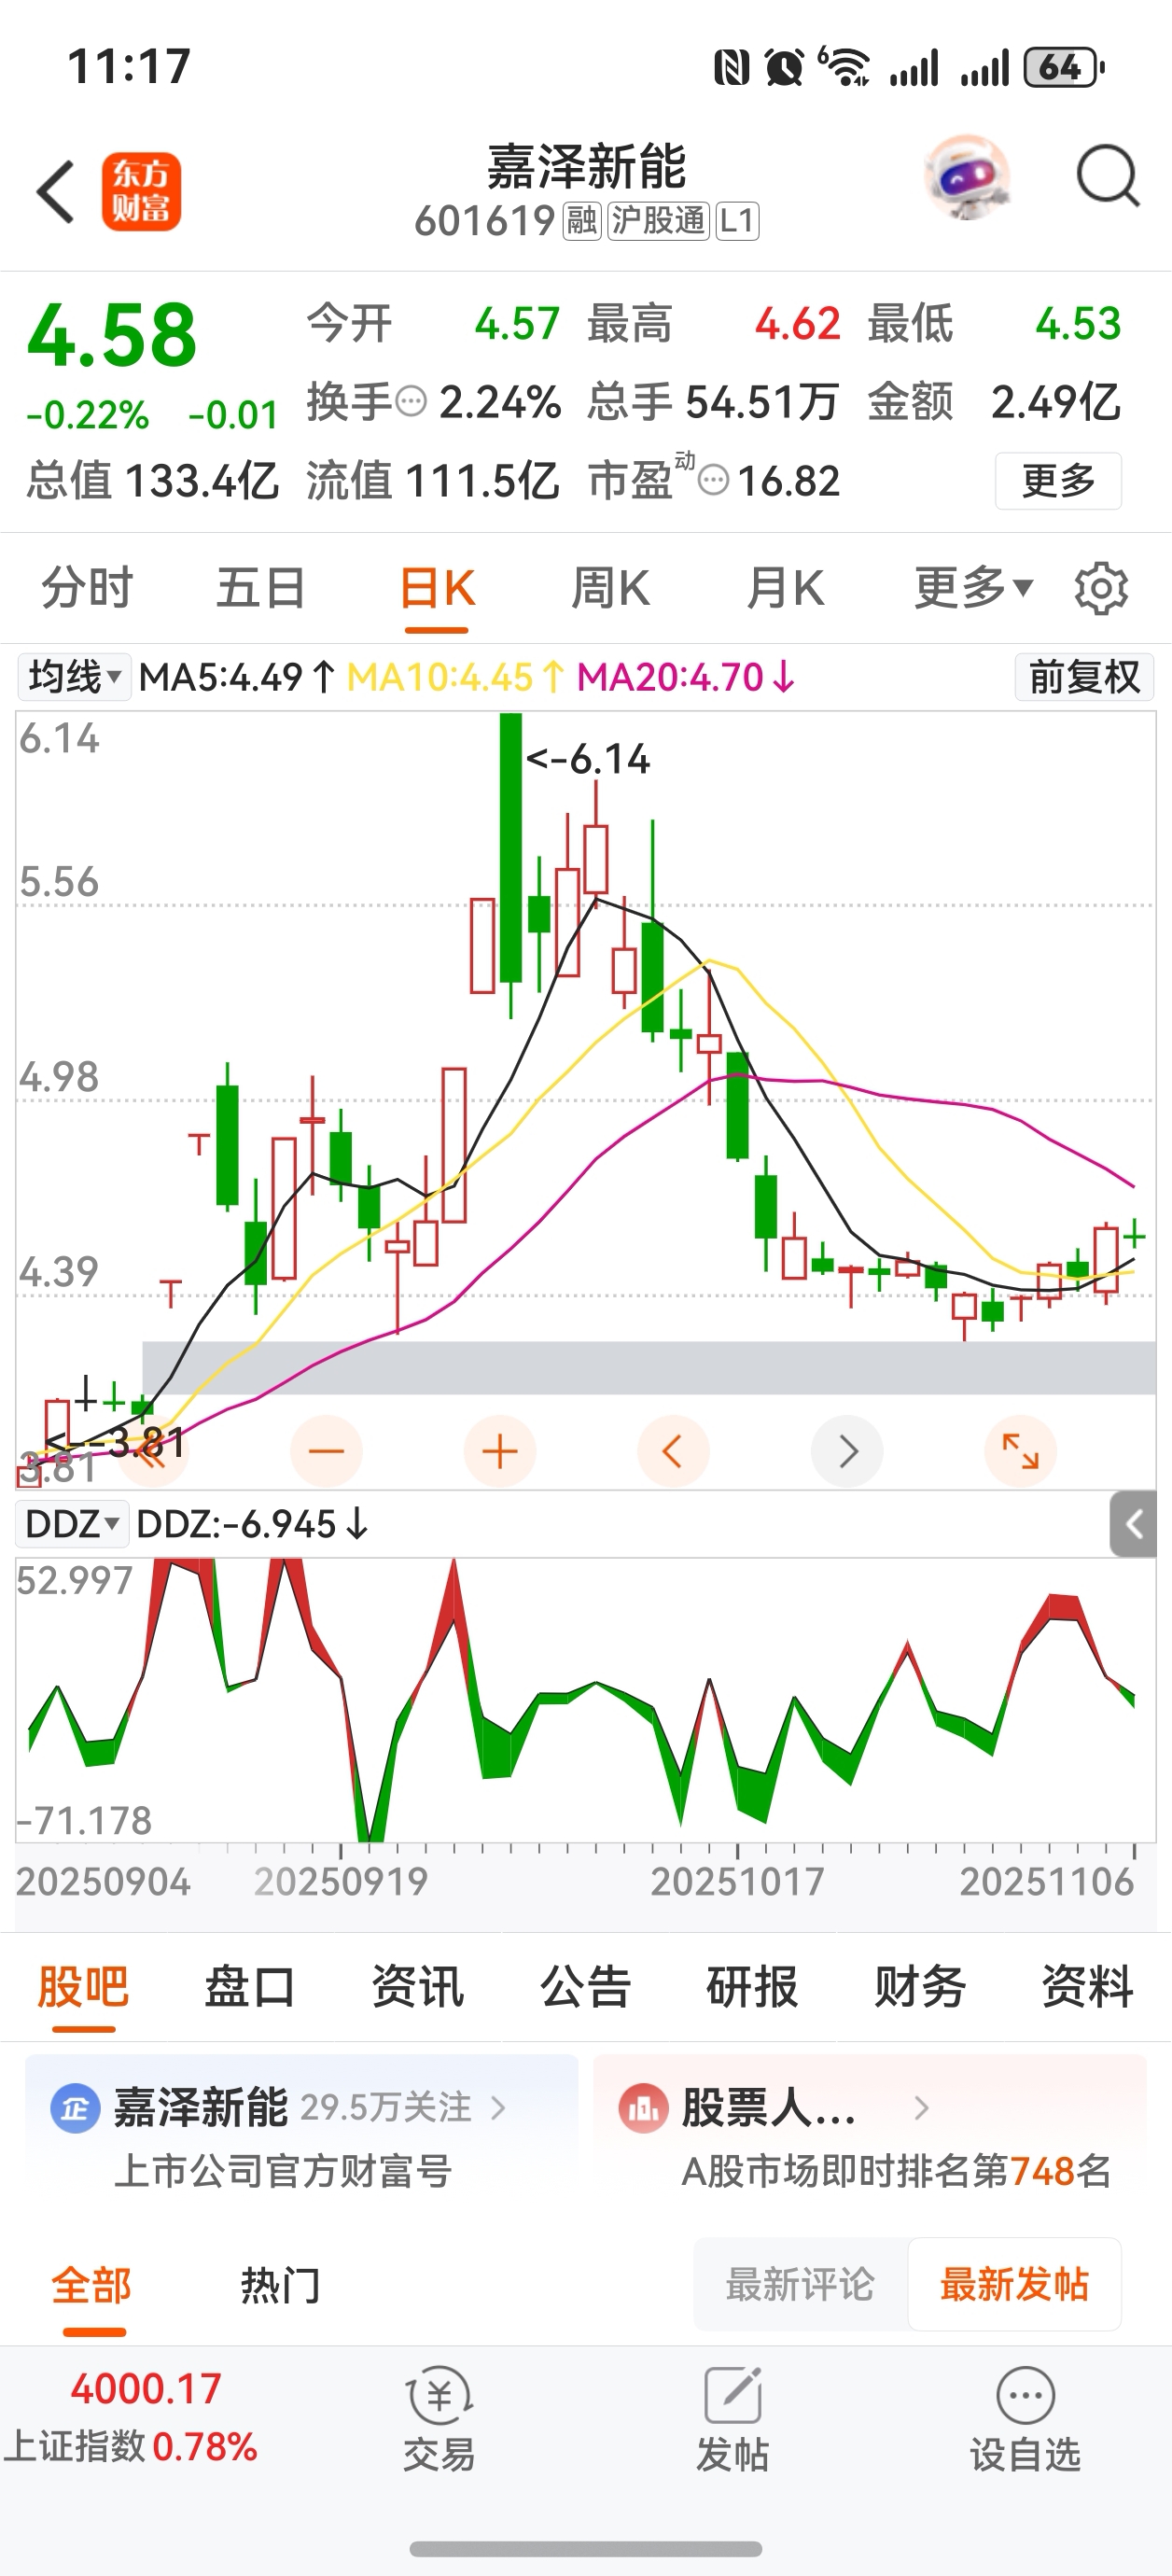Sort by 最新评论

[x=800, y=2285]
